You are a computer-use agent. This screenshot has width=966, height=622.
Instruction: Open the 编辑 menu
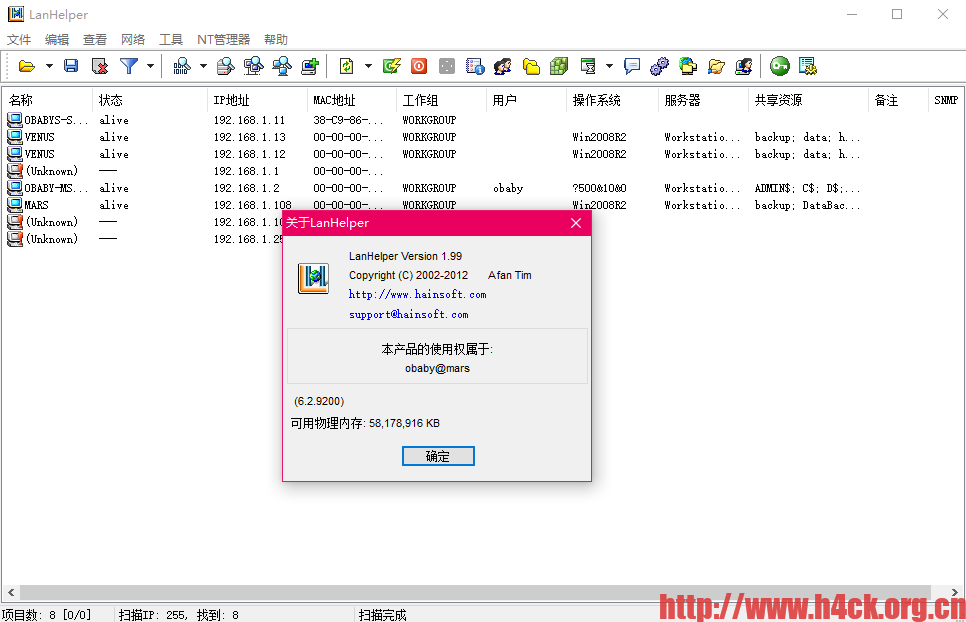coord(57,40)
